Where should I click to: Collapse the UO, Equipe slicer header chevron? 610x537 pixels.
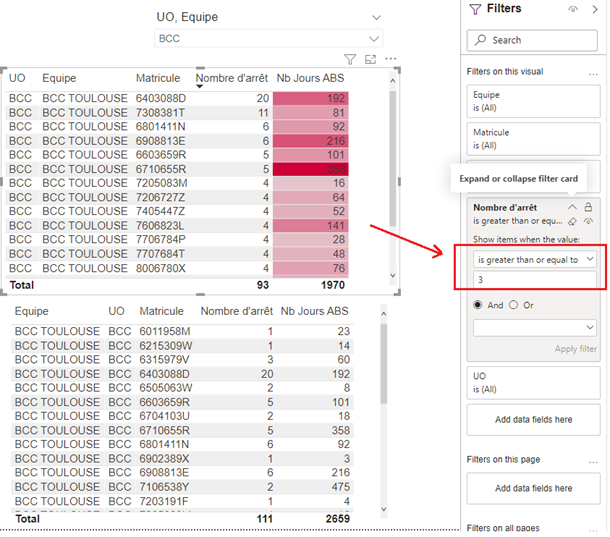tap(376, 18)
